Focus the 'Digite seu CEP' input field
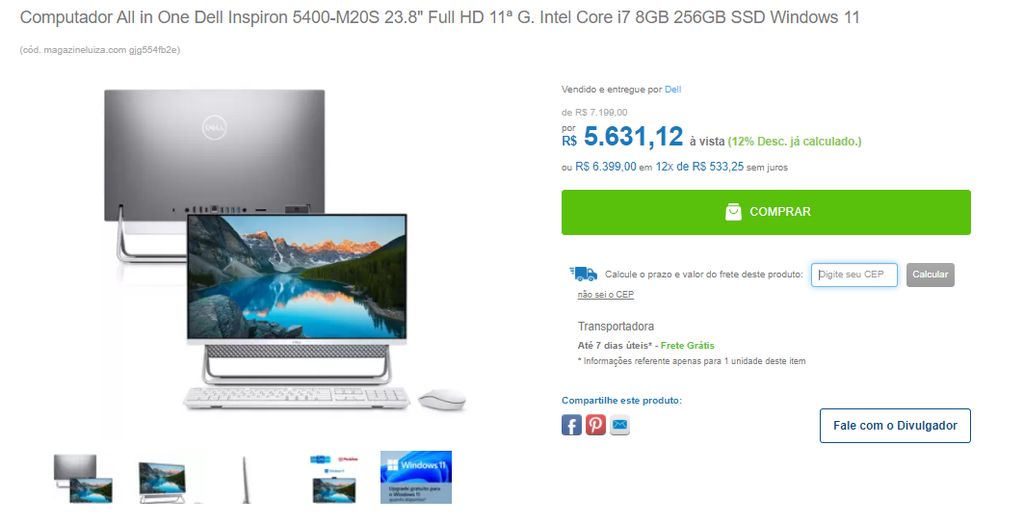 (854, 274)
